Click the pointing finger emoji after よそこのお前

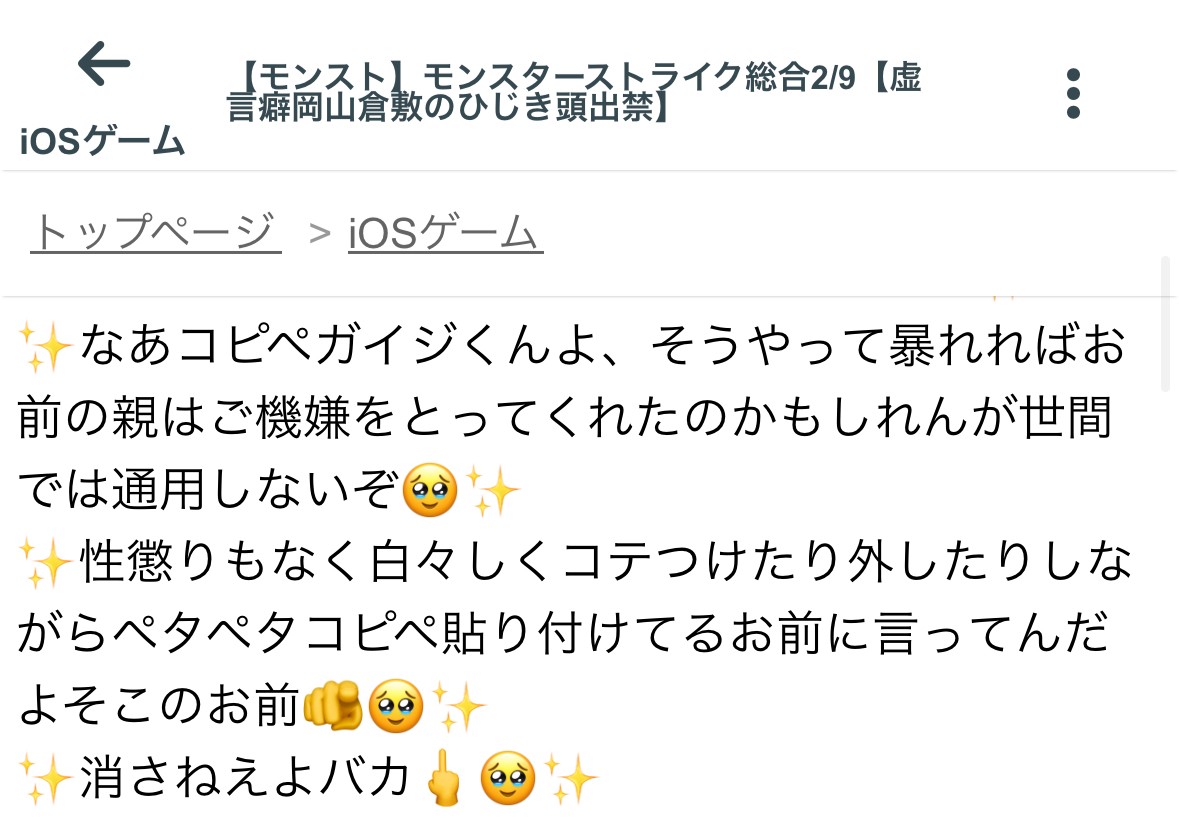pos(332,705)
